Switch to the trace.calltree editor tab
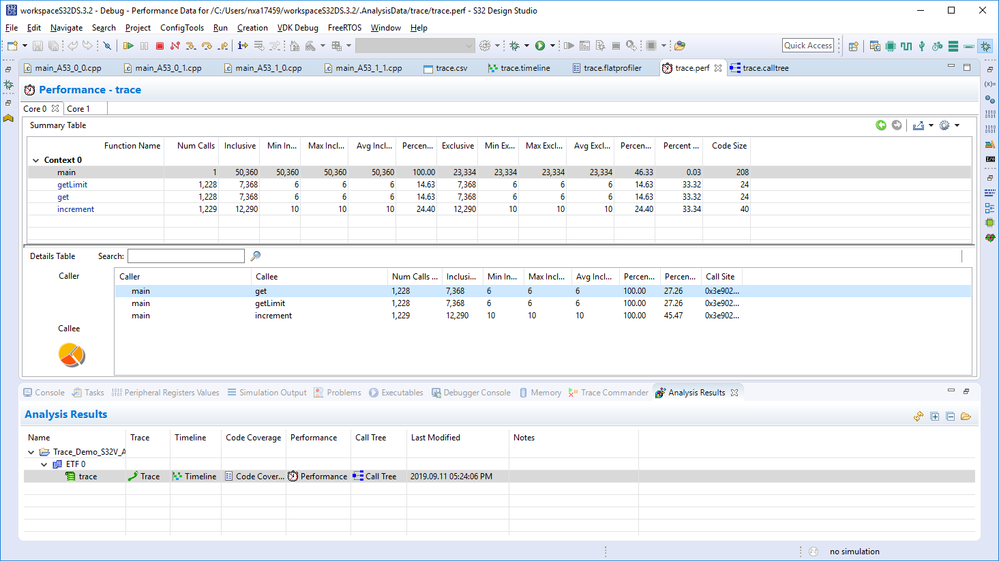Viewport: 999px width, 561px height. point(759,68)
